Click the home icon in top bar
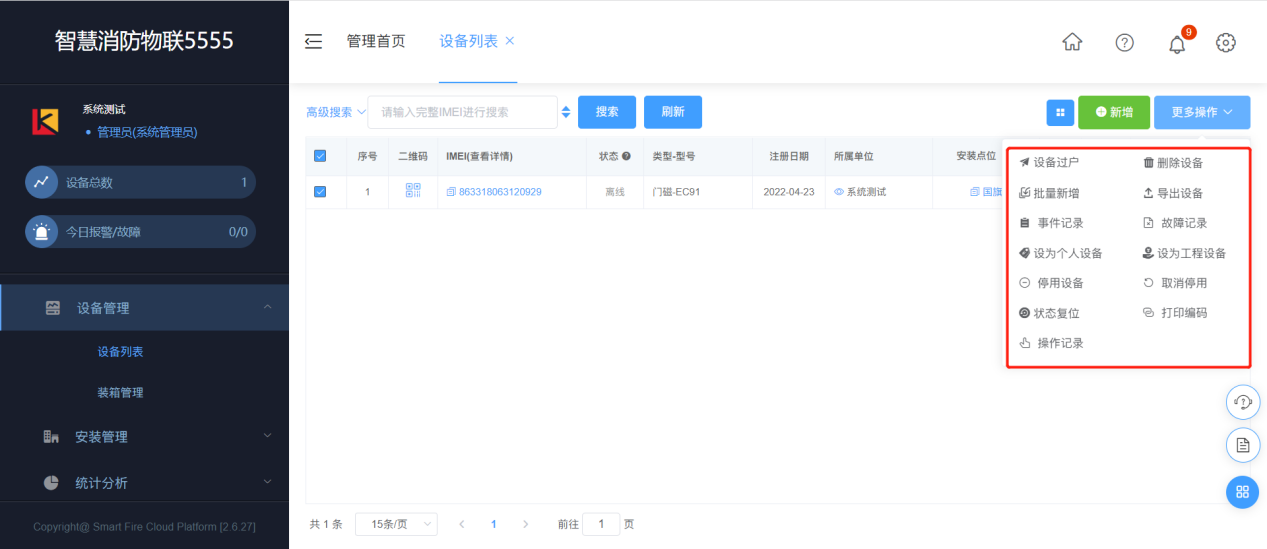1267x549 pixels. (1072, 42)
